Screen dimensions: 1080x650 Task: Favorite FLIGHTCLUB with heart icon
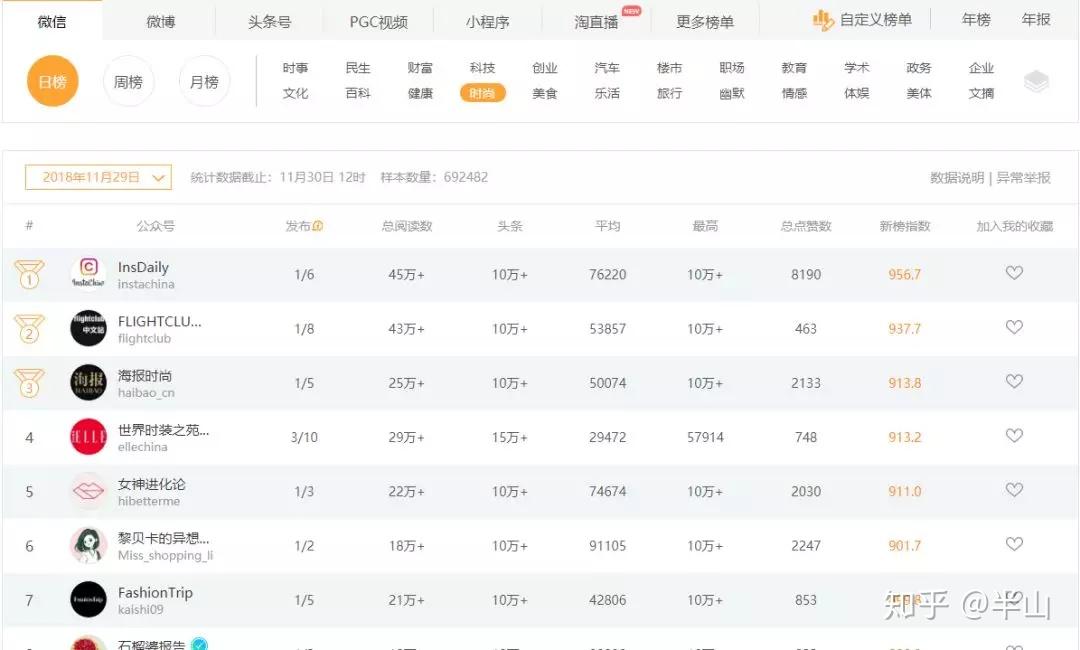point(1014,327)
